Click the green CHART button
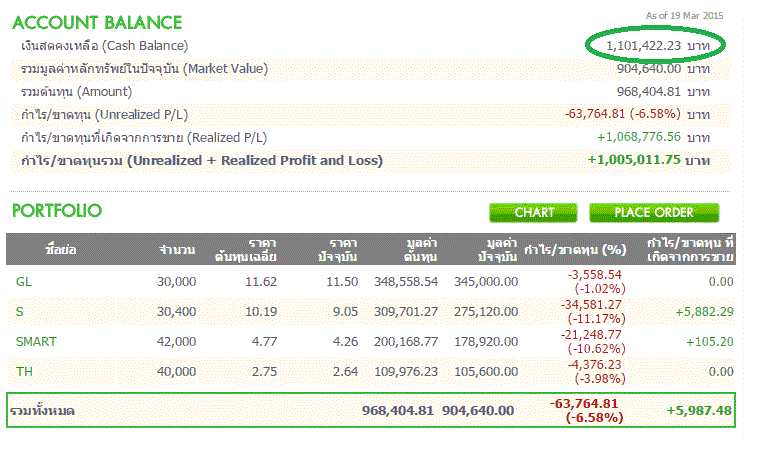 [x=534, y=212]
